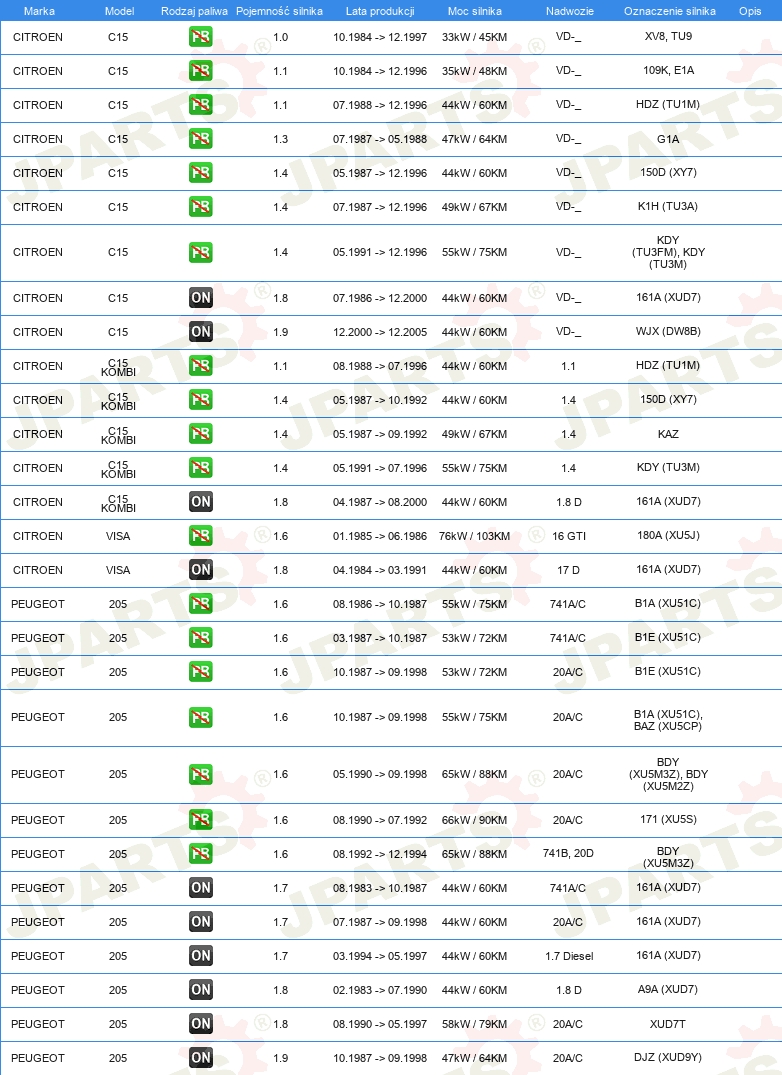Select the DJZ (XUD9Y) engine code

pos(668,1058)
